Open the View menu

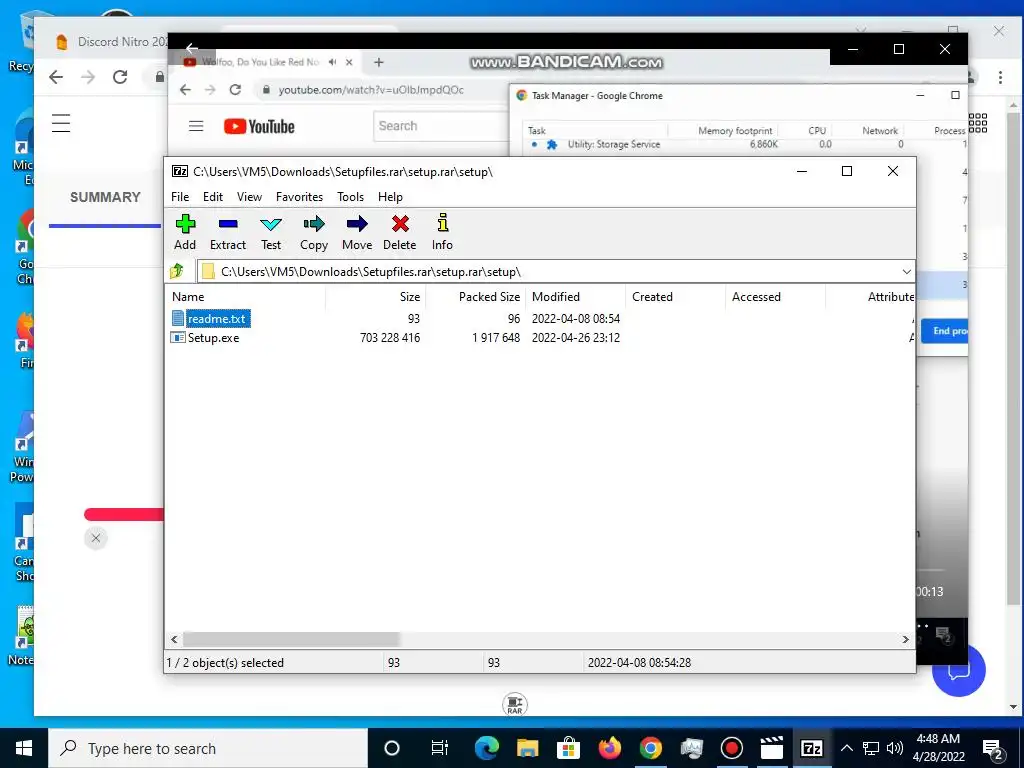(x=249, y=197)
